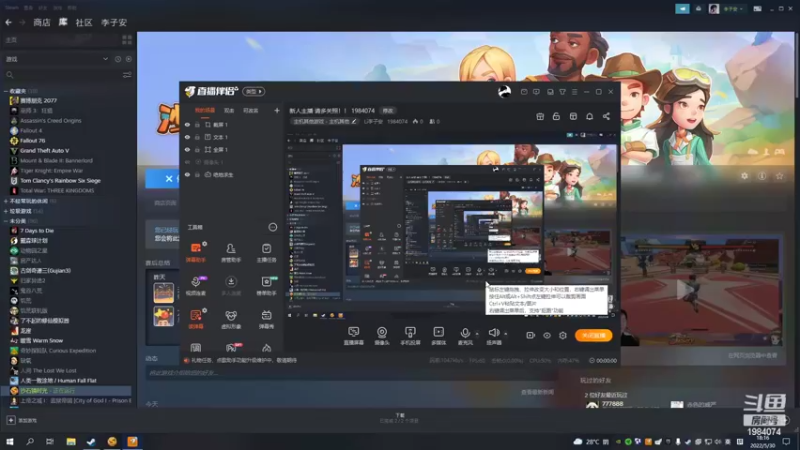Viewport: 800px width, 450px height.
Task: Open the 弹幕助手 tool
Action: click(x=196, y=253)
